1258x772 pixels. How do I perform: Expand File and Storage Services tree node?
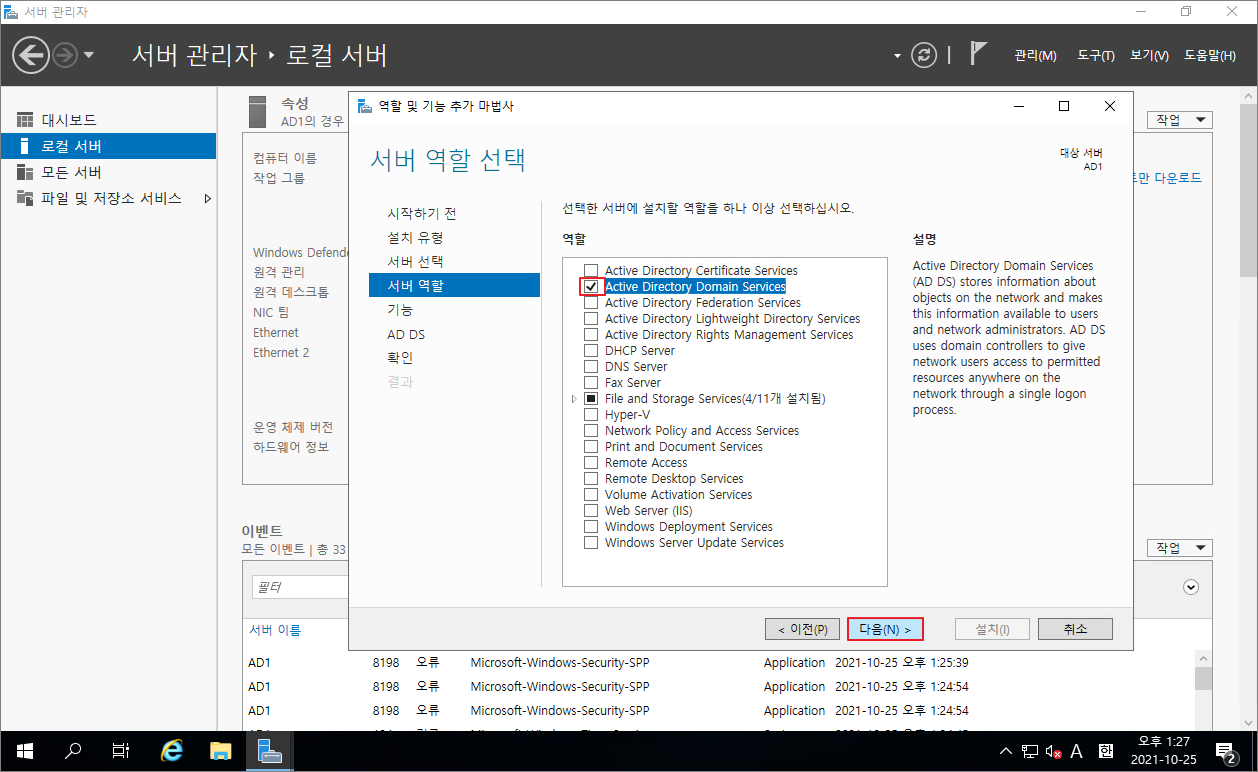click(x=574, y=399)
